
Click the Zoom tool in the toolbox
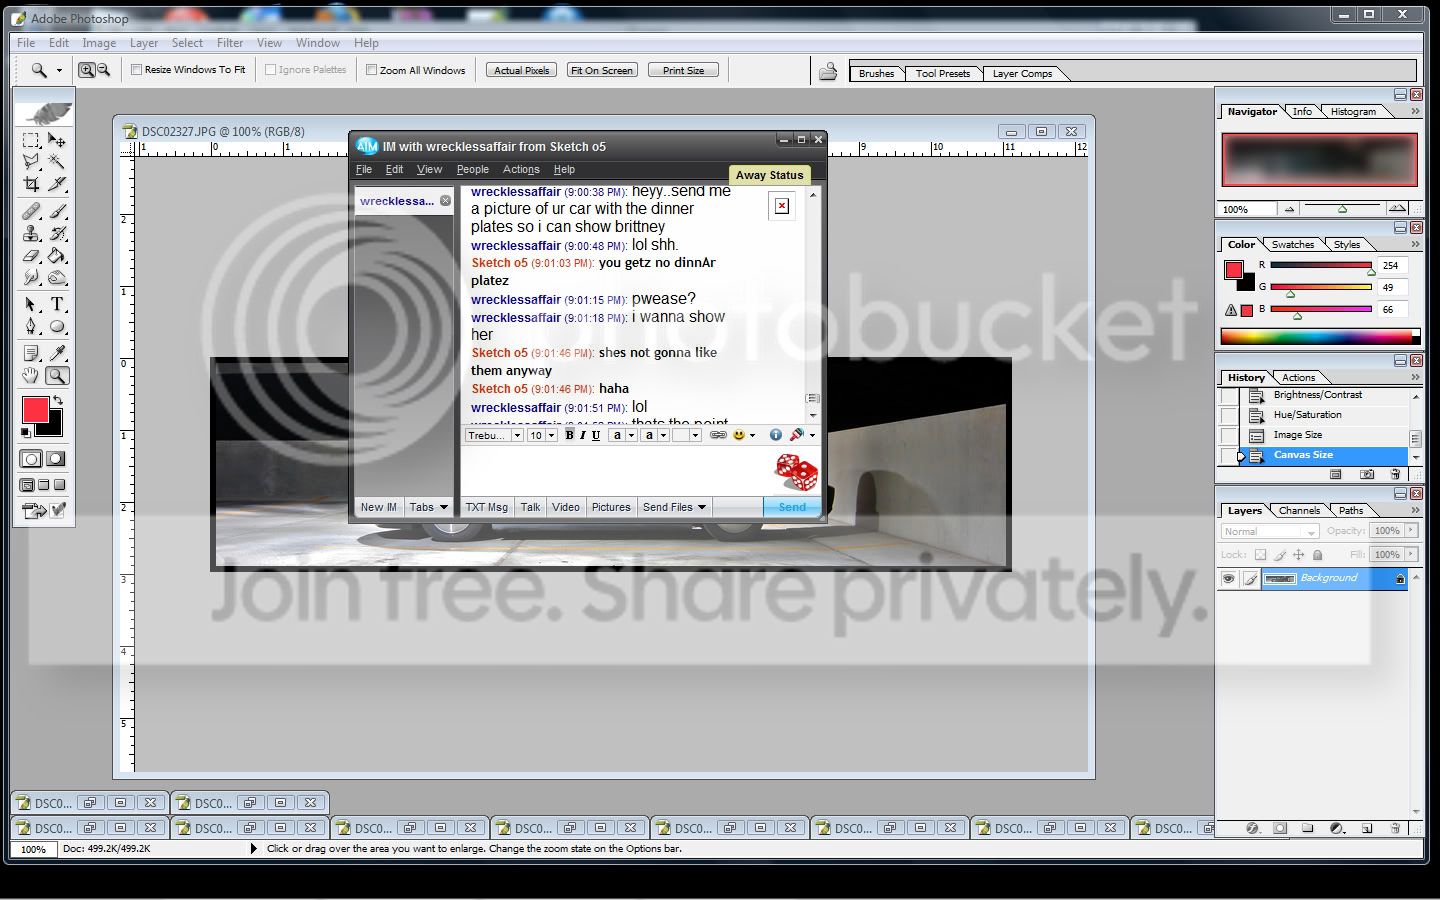57,375
